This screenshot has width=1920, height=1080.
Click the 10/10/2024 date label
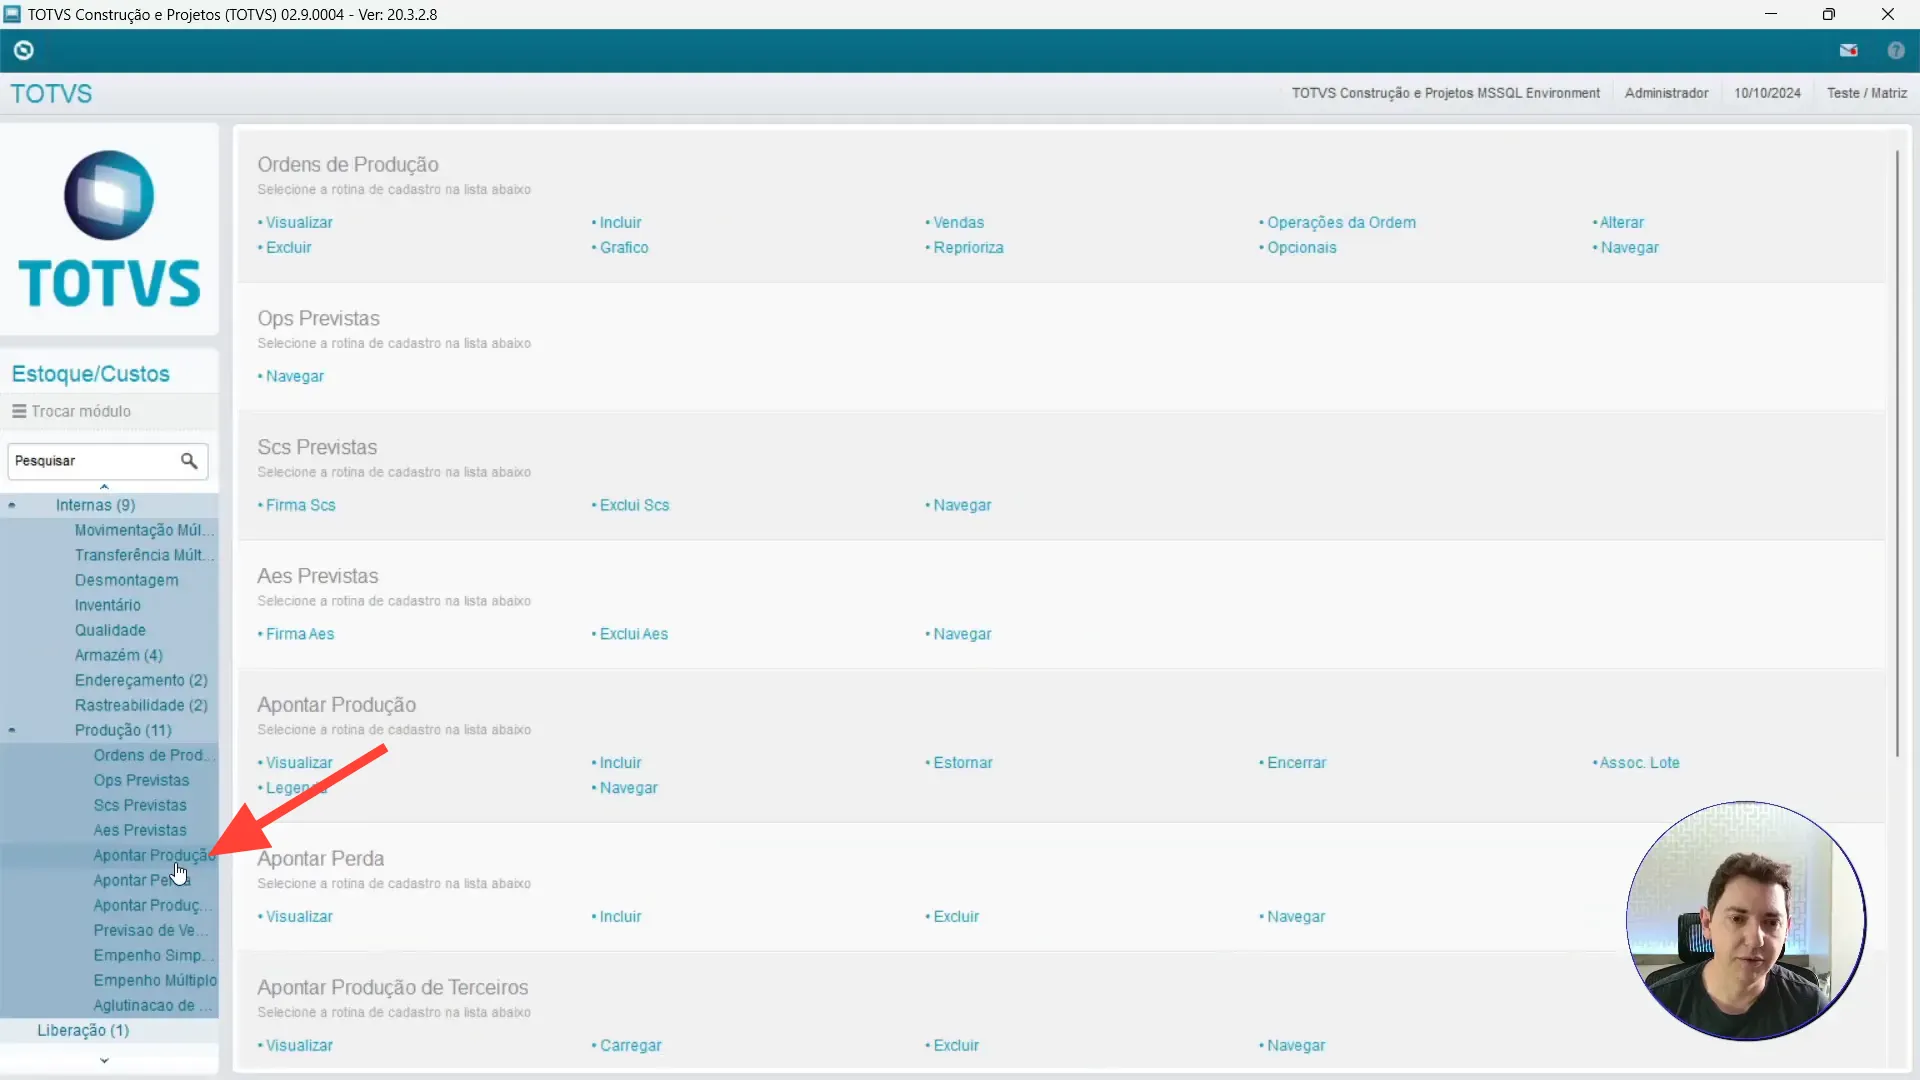[1767, 93]
